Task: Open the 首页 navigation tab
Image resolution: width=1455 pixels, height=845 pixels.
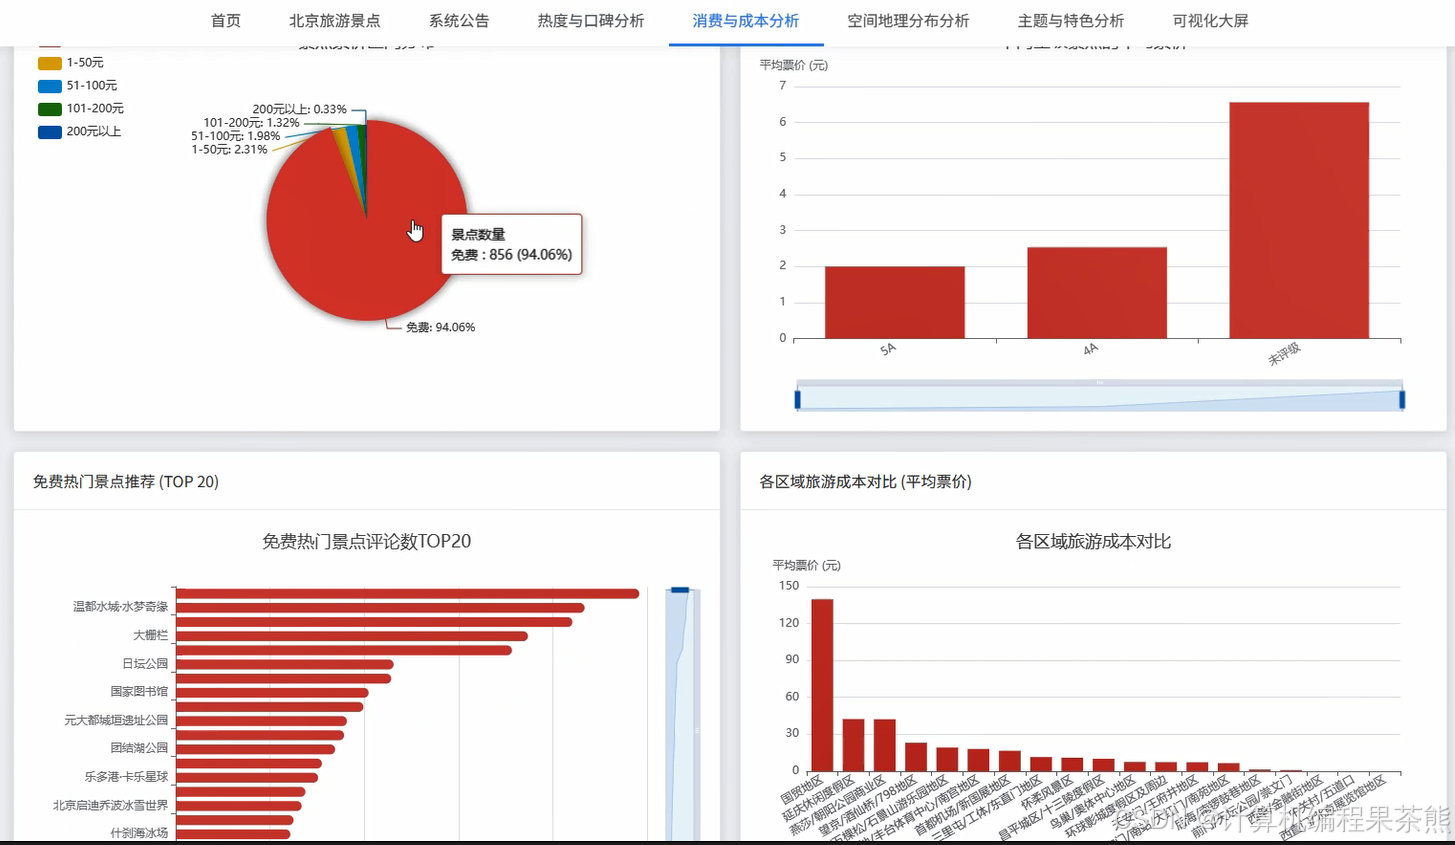Action: coord(225,21)
